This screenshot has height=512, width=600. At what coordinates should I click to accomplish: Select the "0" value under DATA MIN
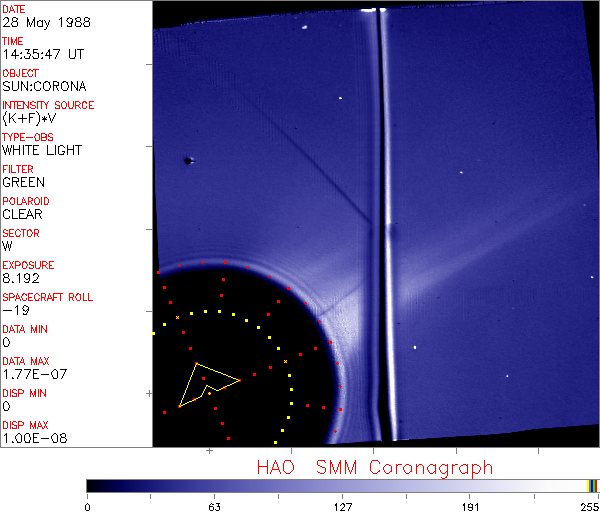[x=6, y=342]
